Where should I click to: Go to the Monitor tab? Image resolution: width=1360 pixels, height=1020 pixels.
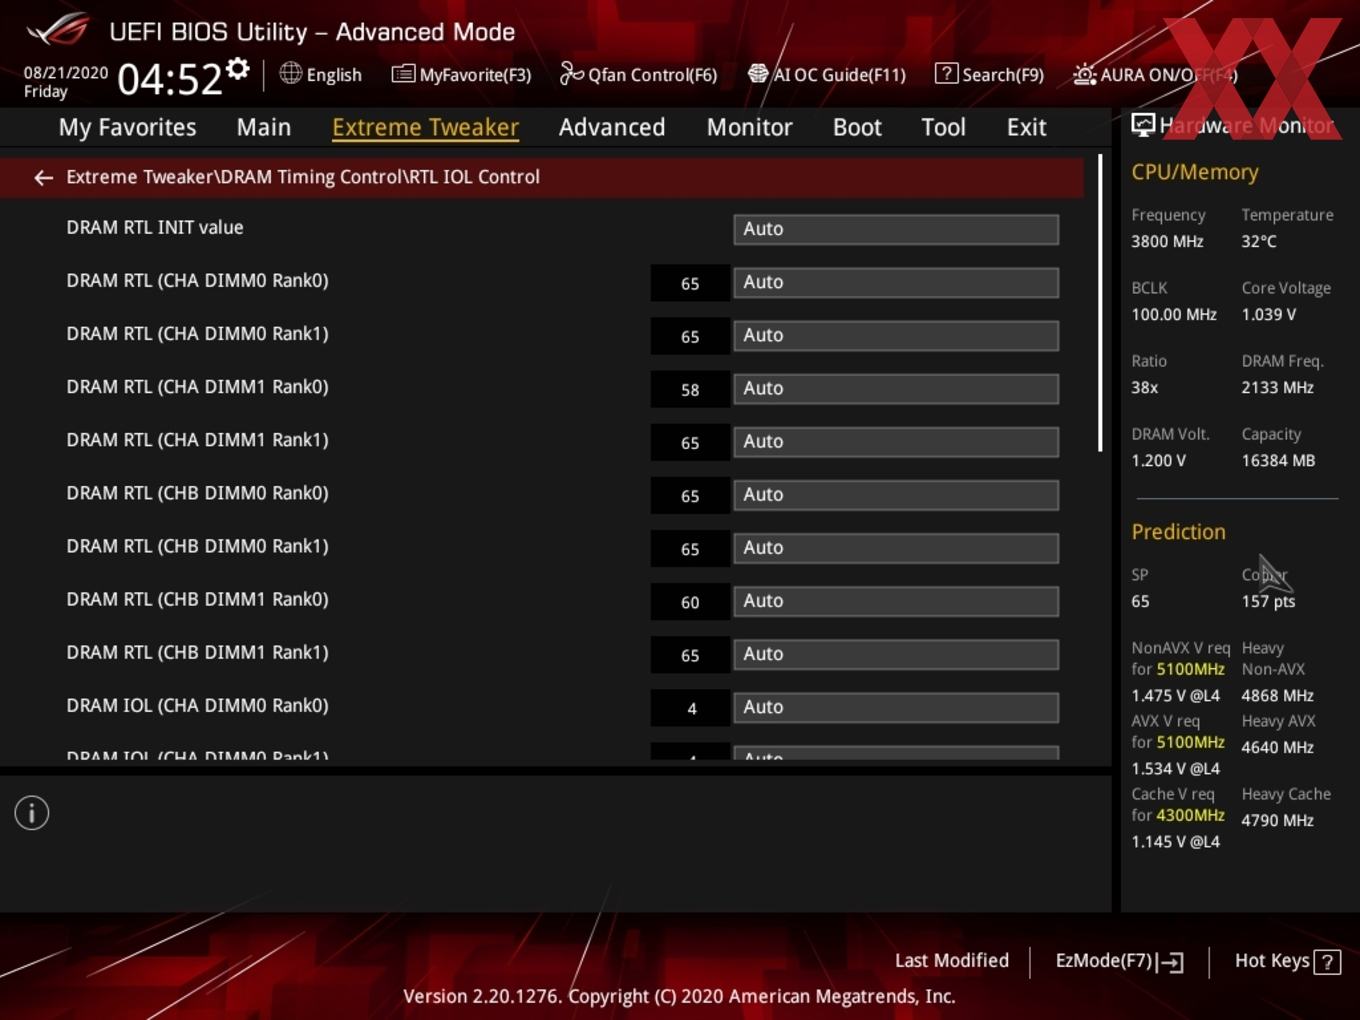[x=750, y=127]
